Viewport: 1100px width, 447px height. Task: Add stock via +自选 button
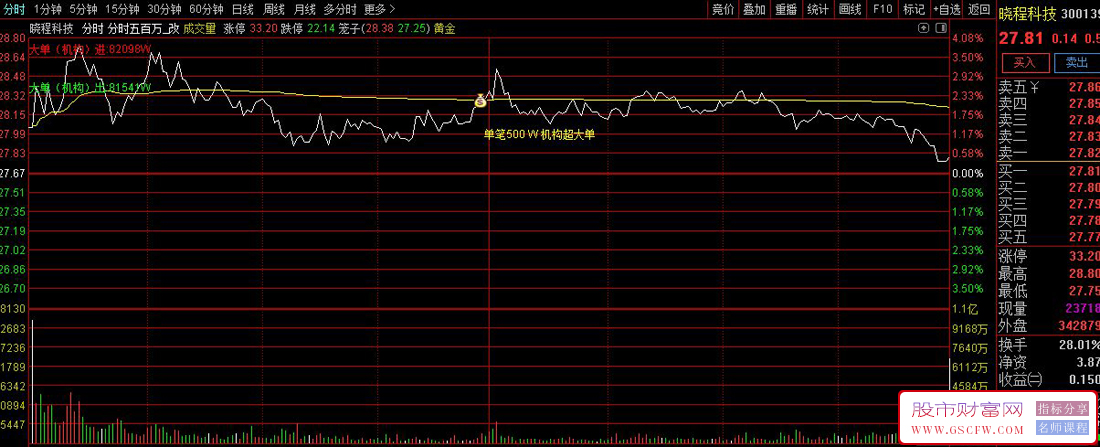[947, 9]
